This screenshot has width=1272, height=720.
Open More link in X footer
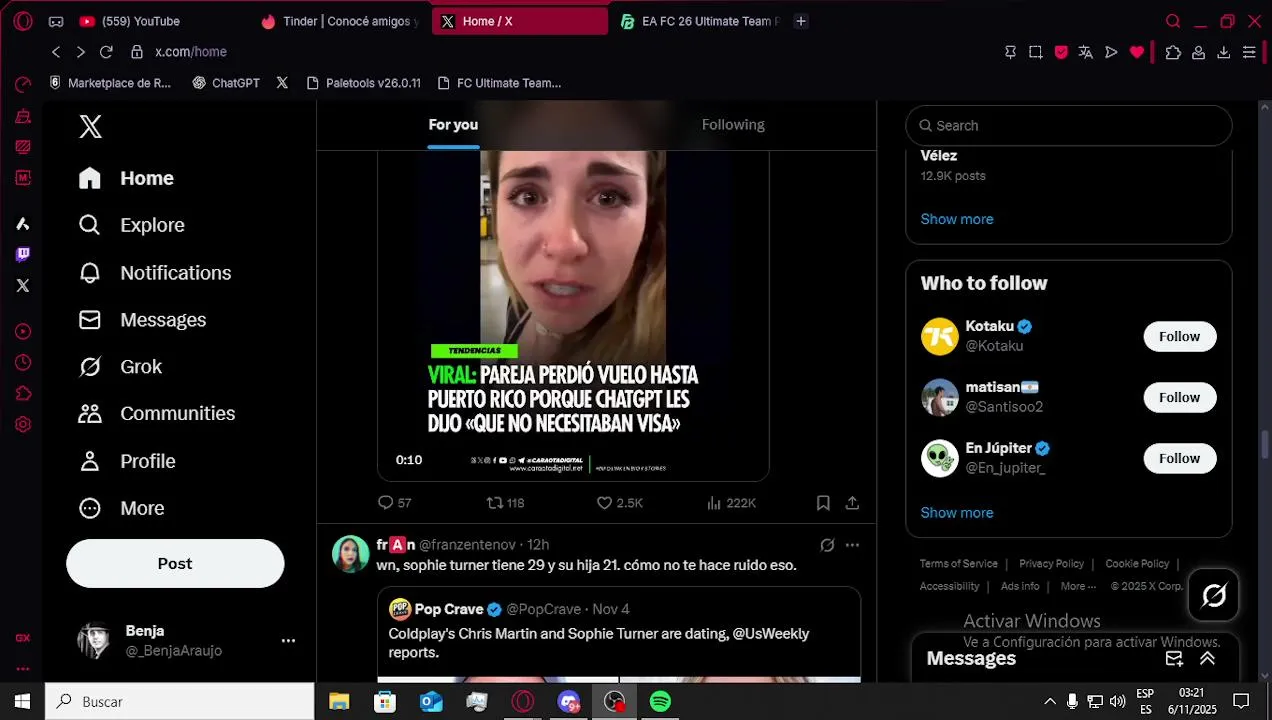click(1077, 586)
